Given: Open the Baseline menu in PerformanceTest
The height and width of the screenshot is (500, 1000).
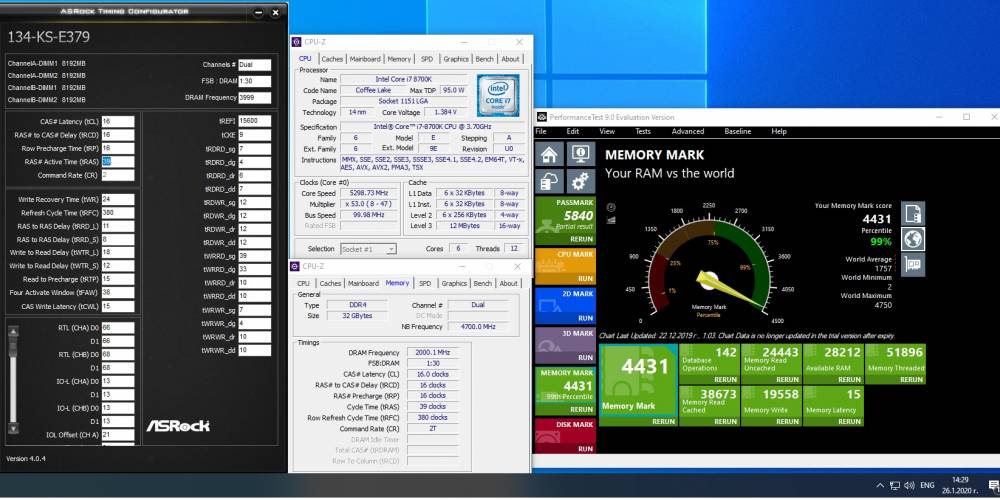Looking at the screenshot, I should click(737, 131).
